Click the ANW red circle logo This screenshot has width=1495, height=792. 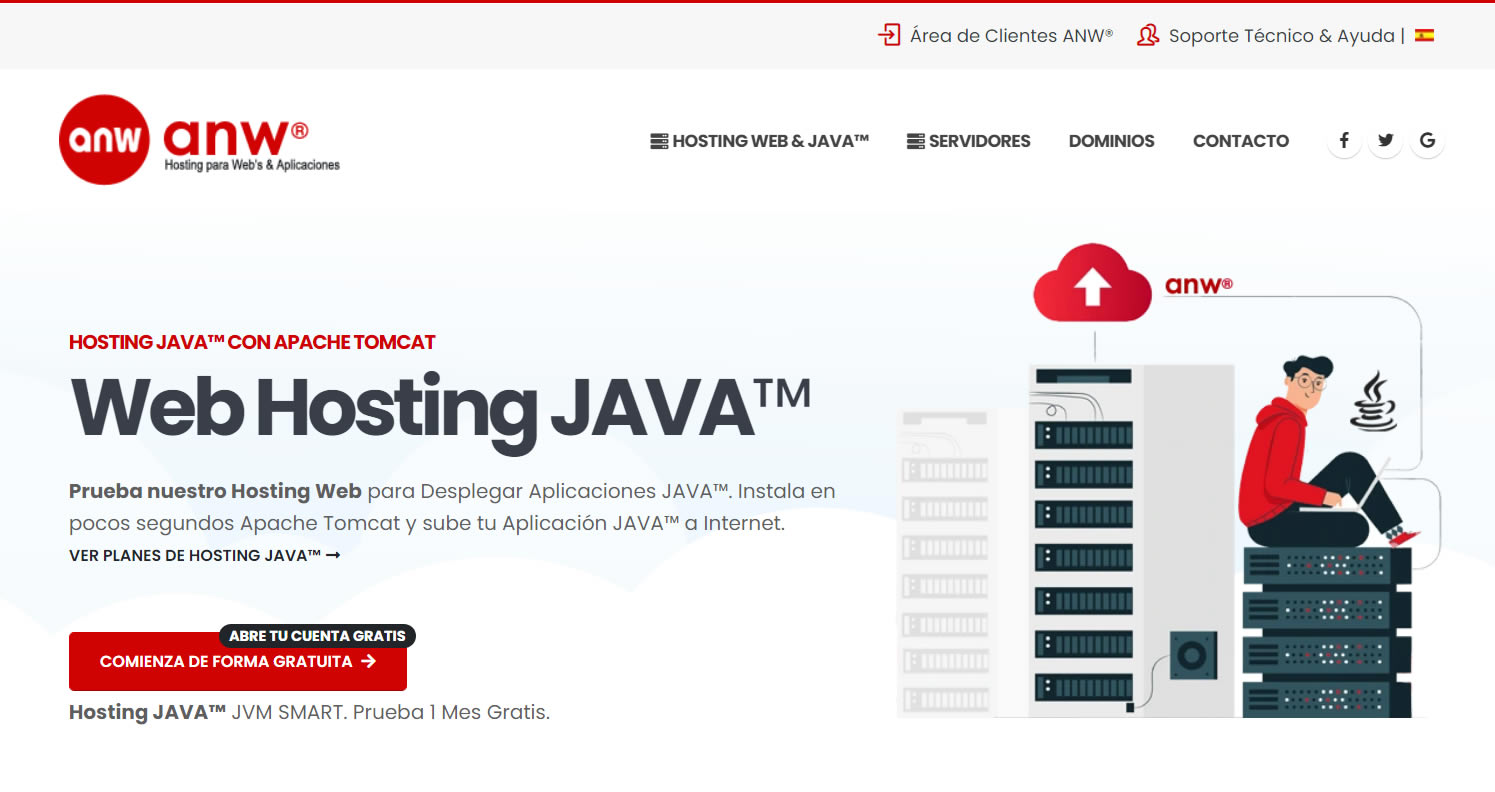(104, 139)
